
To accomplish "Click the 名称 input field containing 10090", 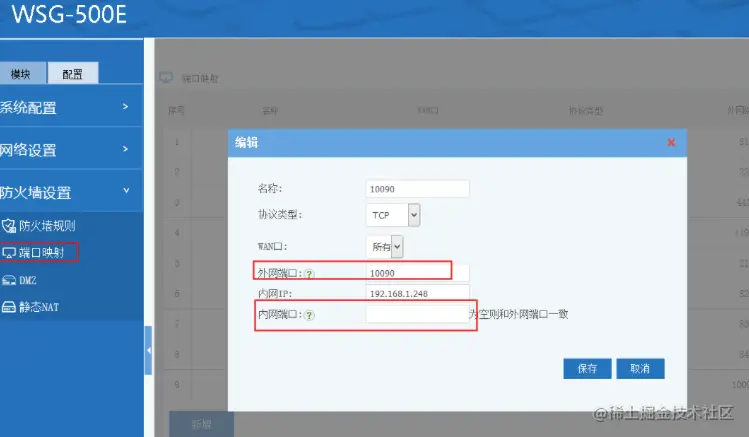I will [x=417, y=189].
